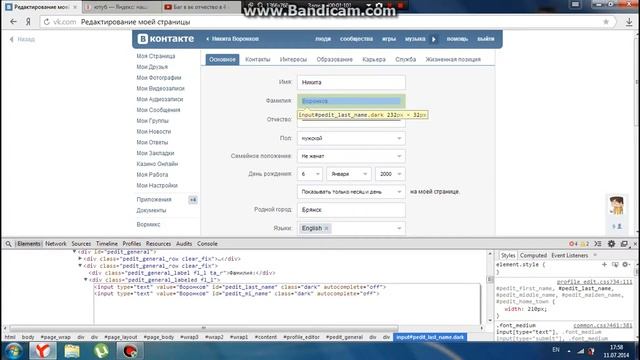Click the Yandex 'Я' home icon
Image resolution: width=640 pixels, height=360 pixels.
(x=28, y=22)
